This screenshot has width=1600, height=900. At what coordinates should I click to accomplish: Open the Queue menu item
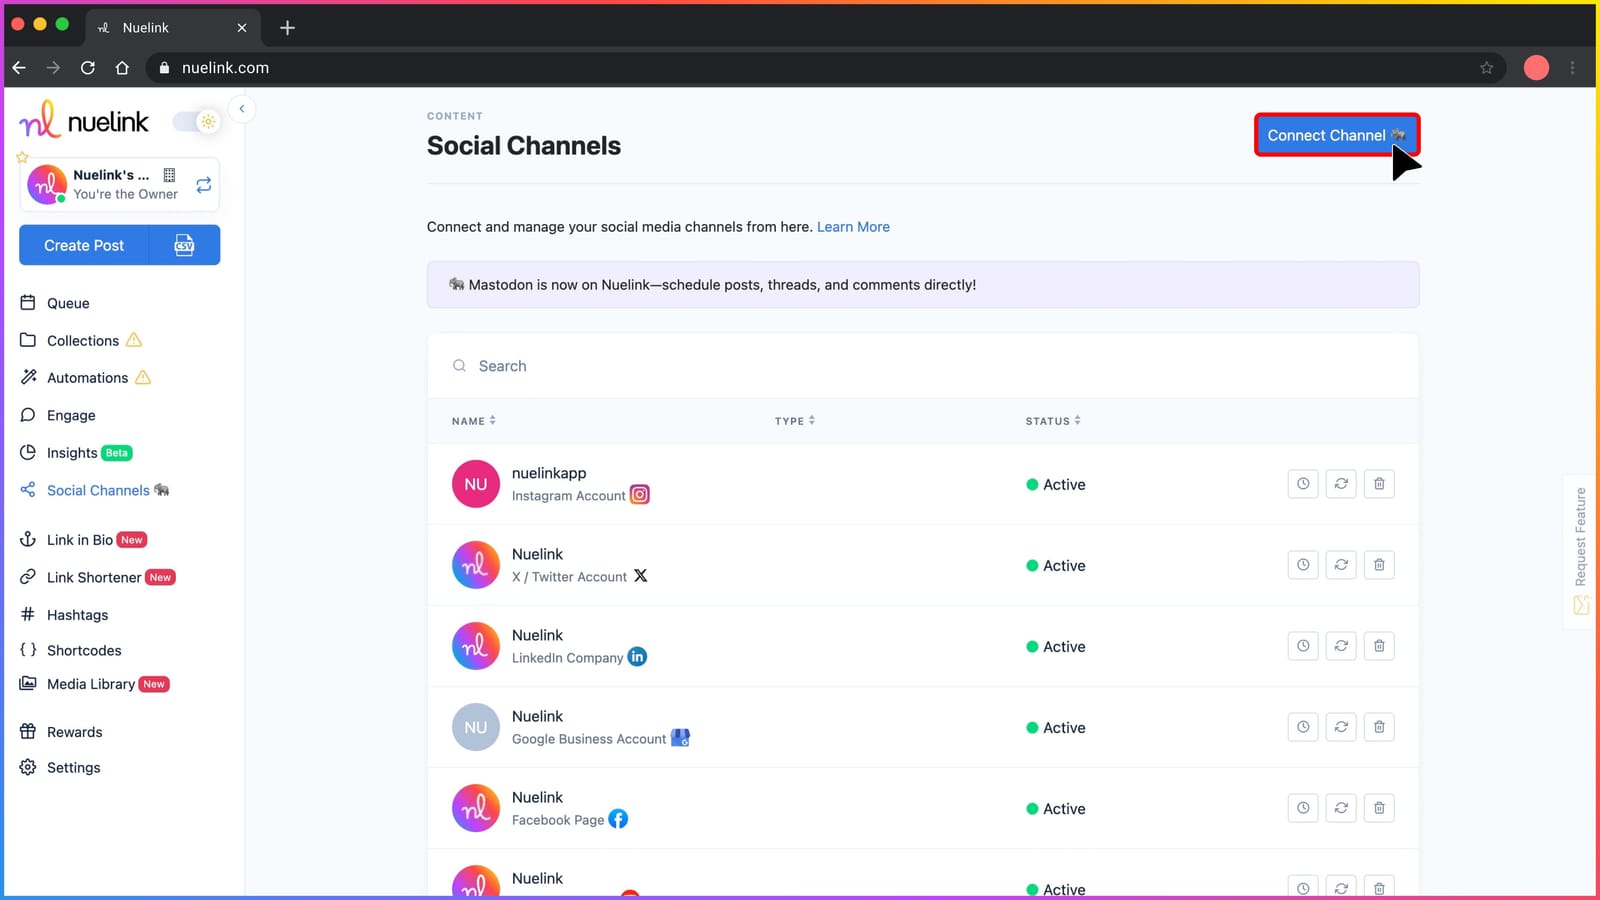coord(68,303)
